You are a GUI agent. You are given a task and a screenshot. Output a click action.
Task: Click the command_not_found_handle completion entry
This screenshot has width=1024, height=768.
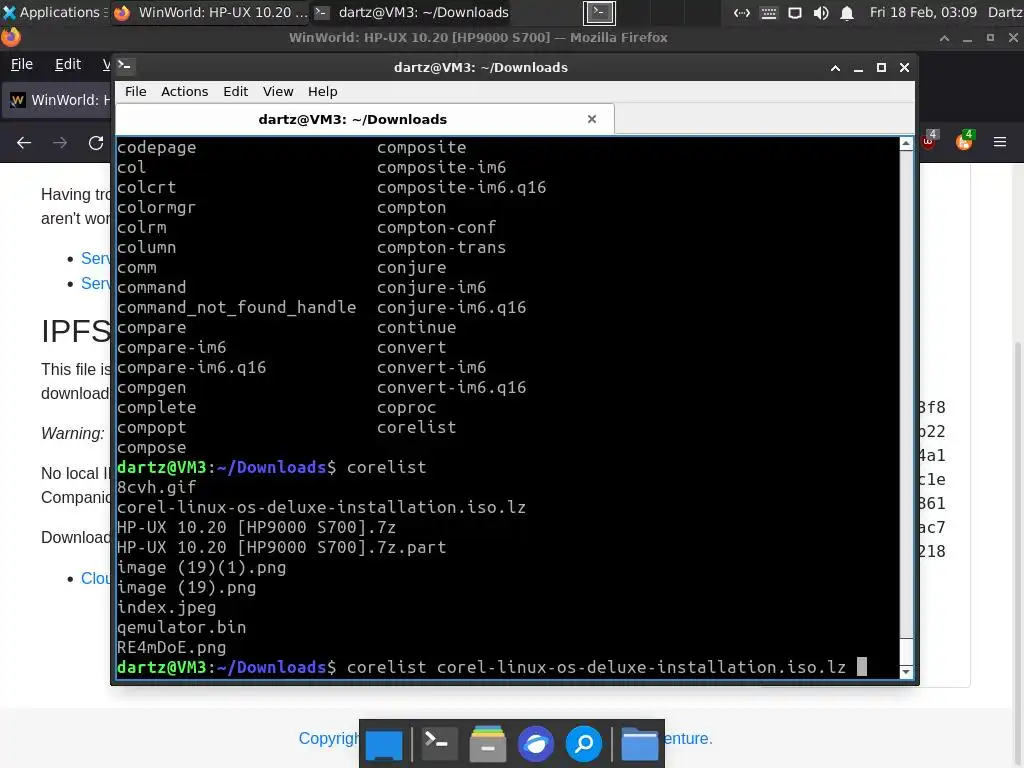236,308
